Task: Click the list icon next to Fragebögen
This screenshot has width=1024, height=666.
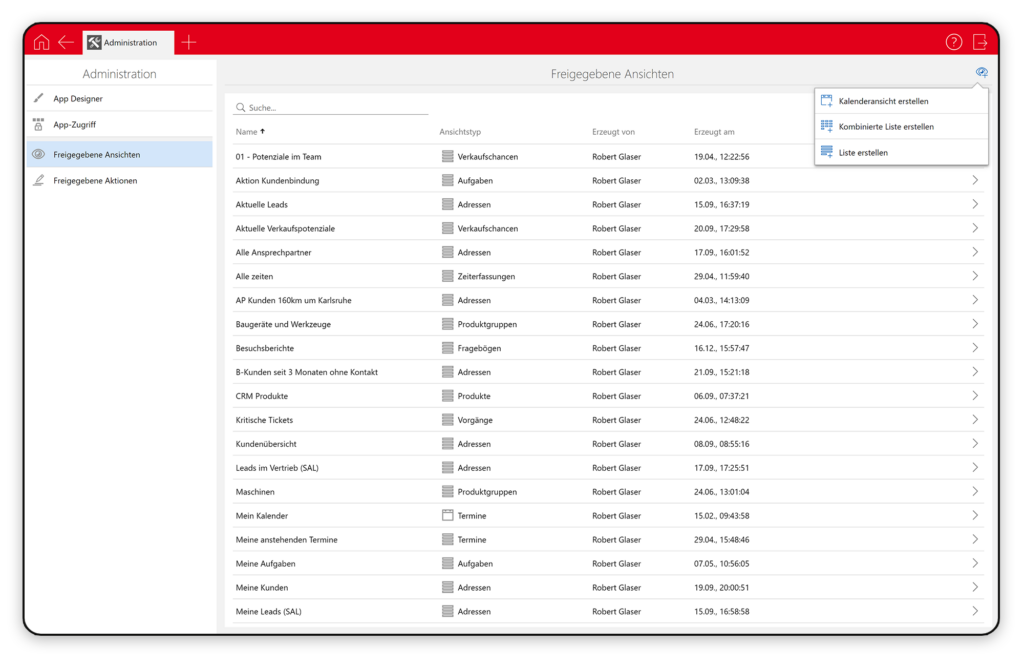Action: [x=448, y=348]
